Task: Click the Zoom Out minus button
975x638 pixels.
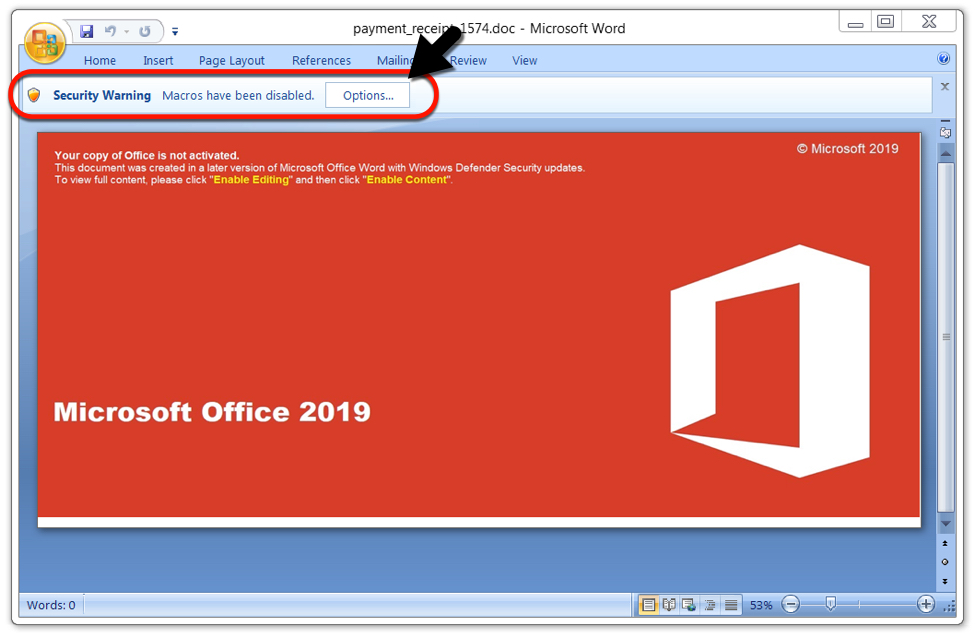Action: [x=790, y=604]
